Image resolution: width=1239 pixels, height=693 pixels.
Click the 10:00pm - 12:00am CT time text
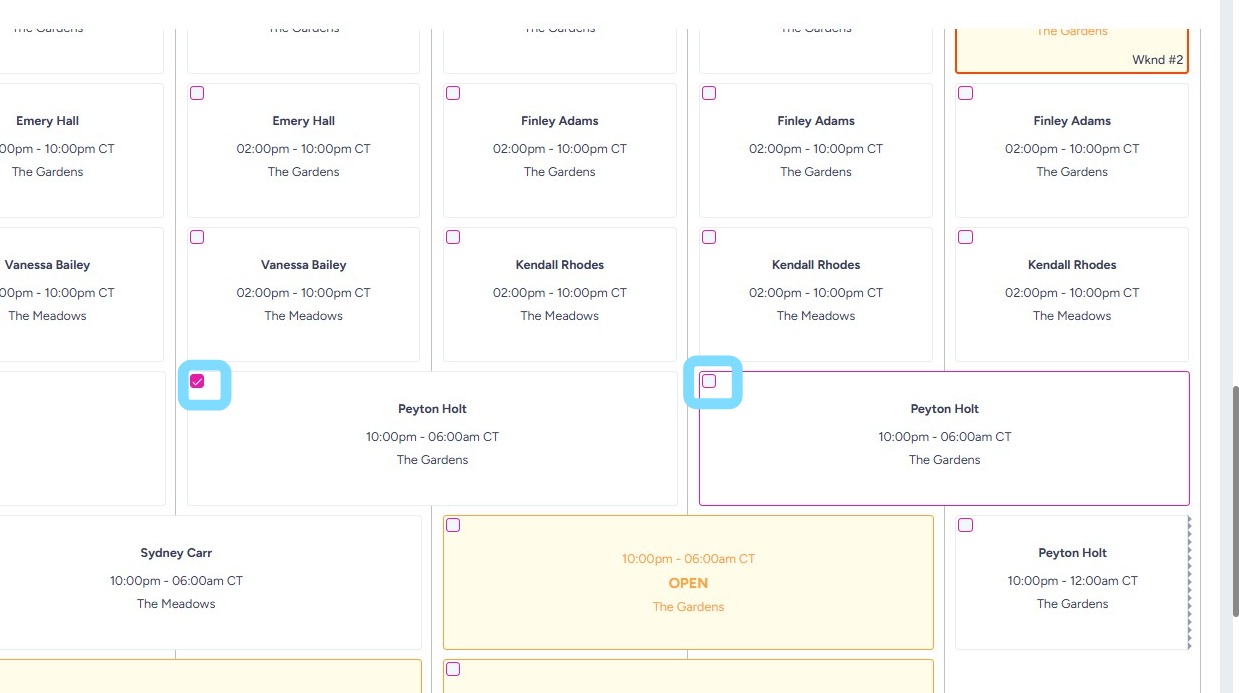pyautogui.click(x=1072, y=581)
